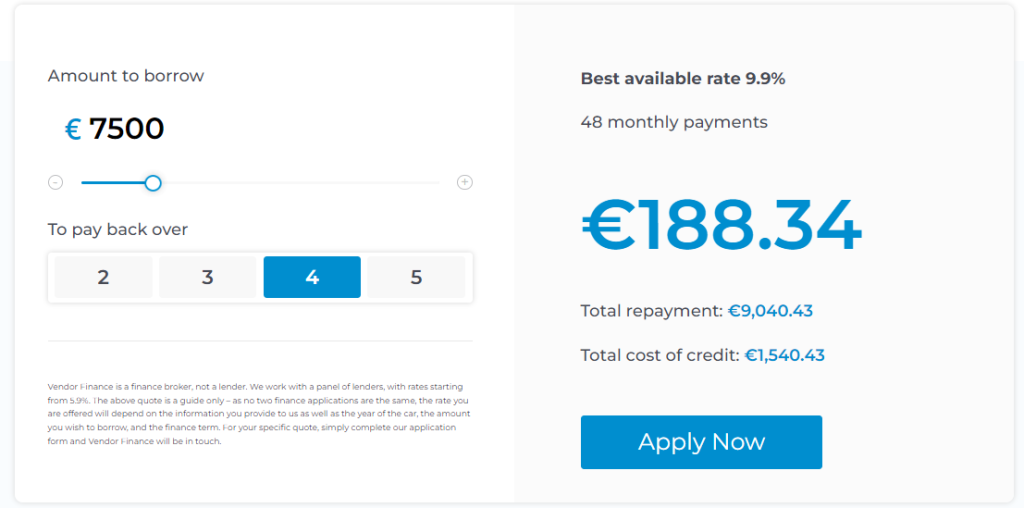Click the blue euro symbol beside 7500
Screen dimensions: 1024x508
coord(73,129)
